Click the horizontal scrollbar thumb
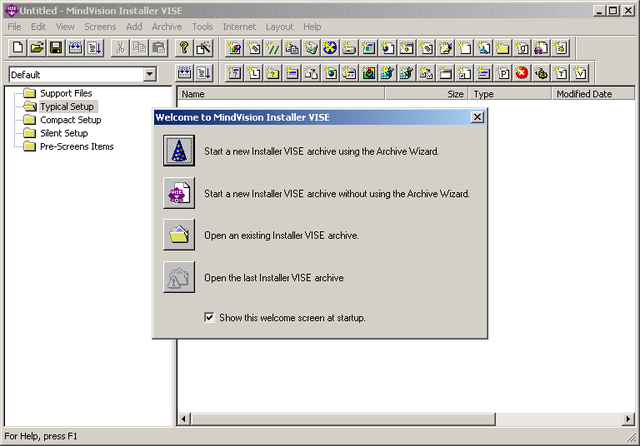 click(x=343, y=419)
